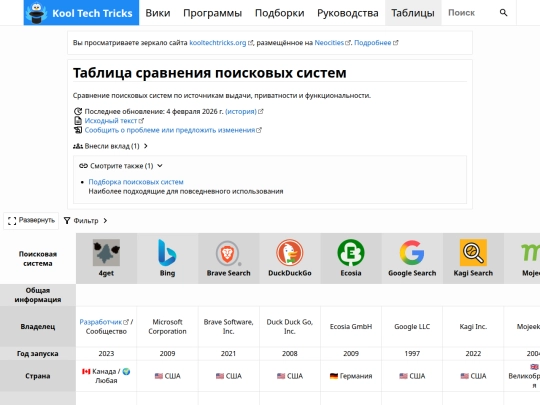Click the Germany flag for Ecosia

334,376
